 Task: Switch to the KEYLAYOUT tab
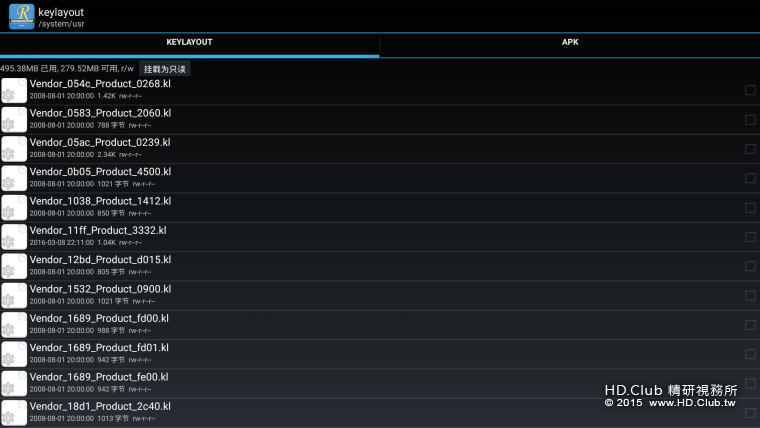point(189,43)
